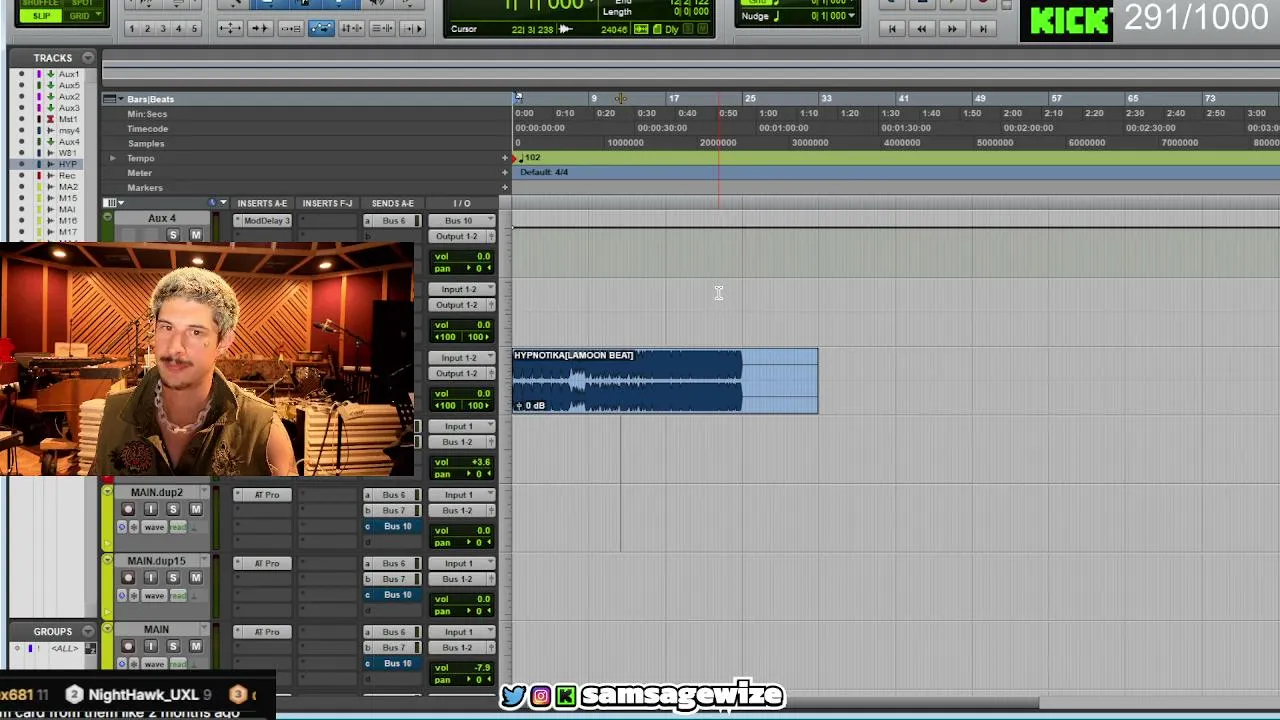Click bar 33 on the Bars|Beats ruler
This screenshot has width=1280, height=720.
(826, 98)
